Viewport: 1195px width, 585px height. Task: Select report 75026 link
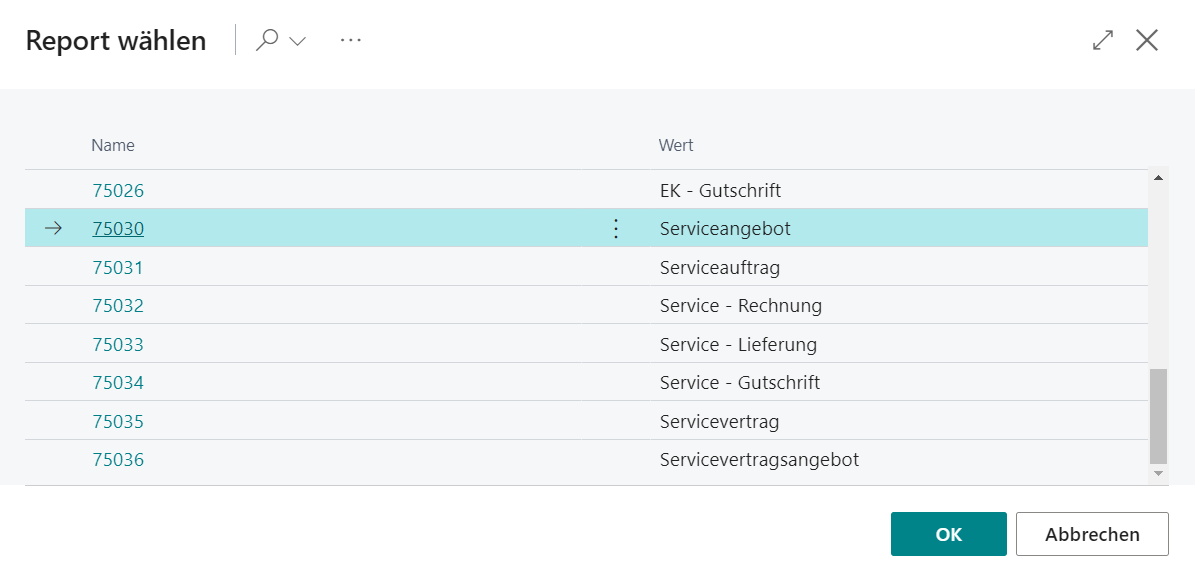(x=118, y=190)
